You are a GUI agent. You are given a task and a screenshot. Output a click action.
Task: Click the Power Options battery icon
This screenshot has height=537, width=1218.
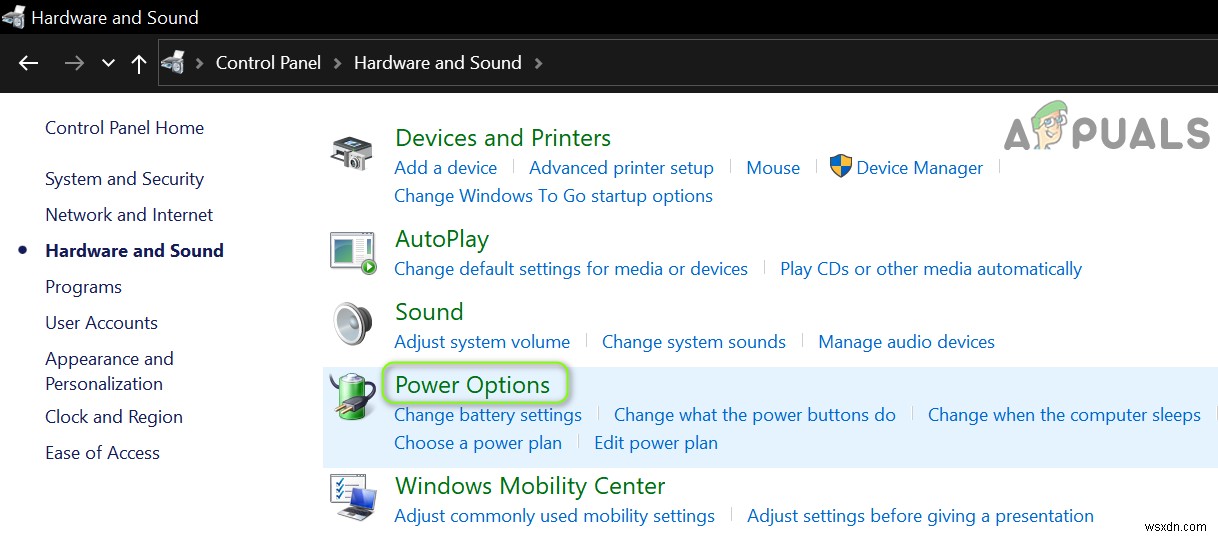(x=352, y=397)
